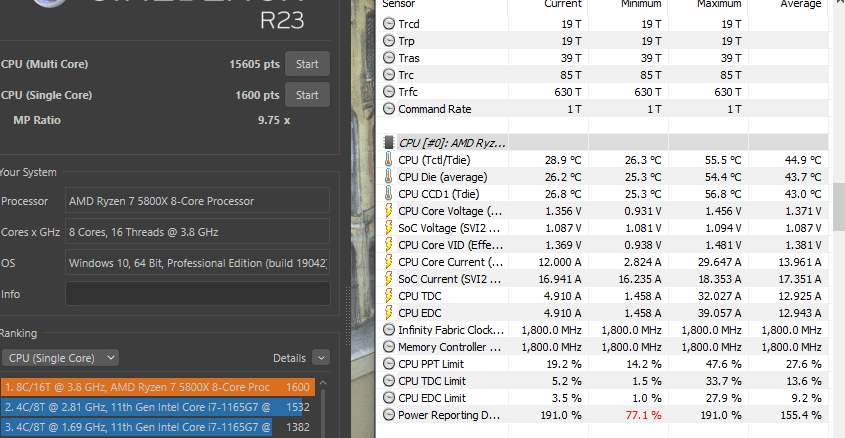Image resolution: width=845 pixels, height=438 pixels.
Task: Click the SoC Voltage lightning icon
Action: tap(389, 228)
